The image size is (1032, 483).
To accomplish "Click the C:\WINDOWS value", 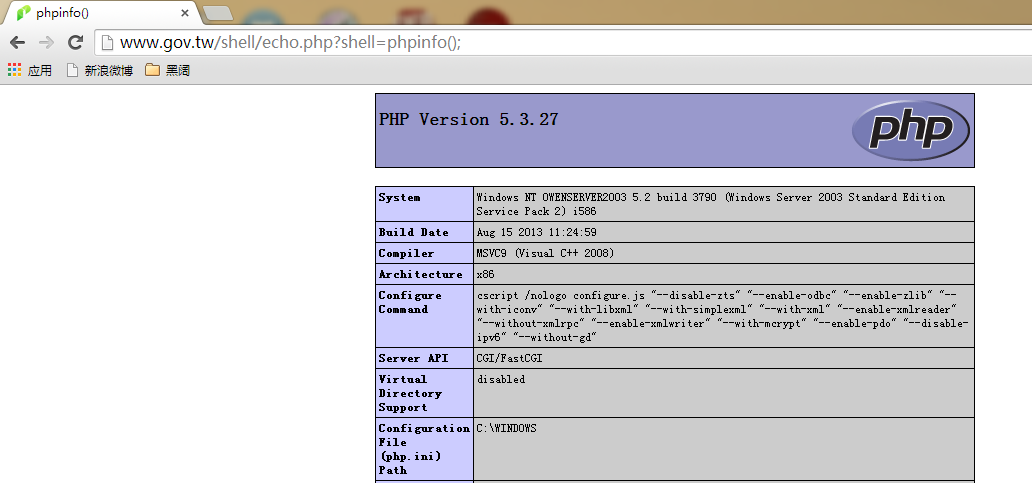I will (506, 428).
